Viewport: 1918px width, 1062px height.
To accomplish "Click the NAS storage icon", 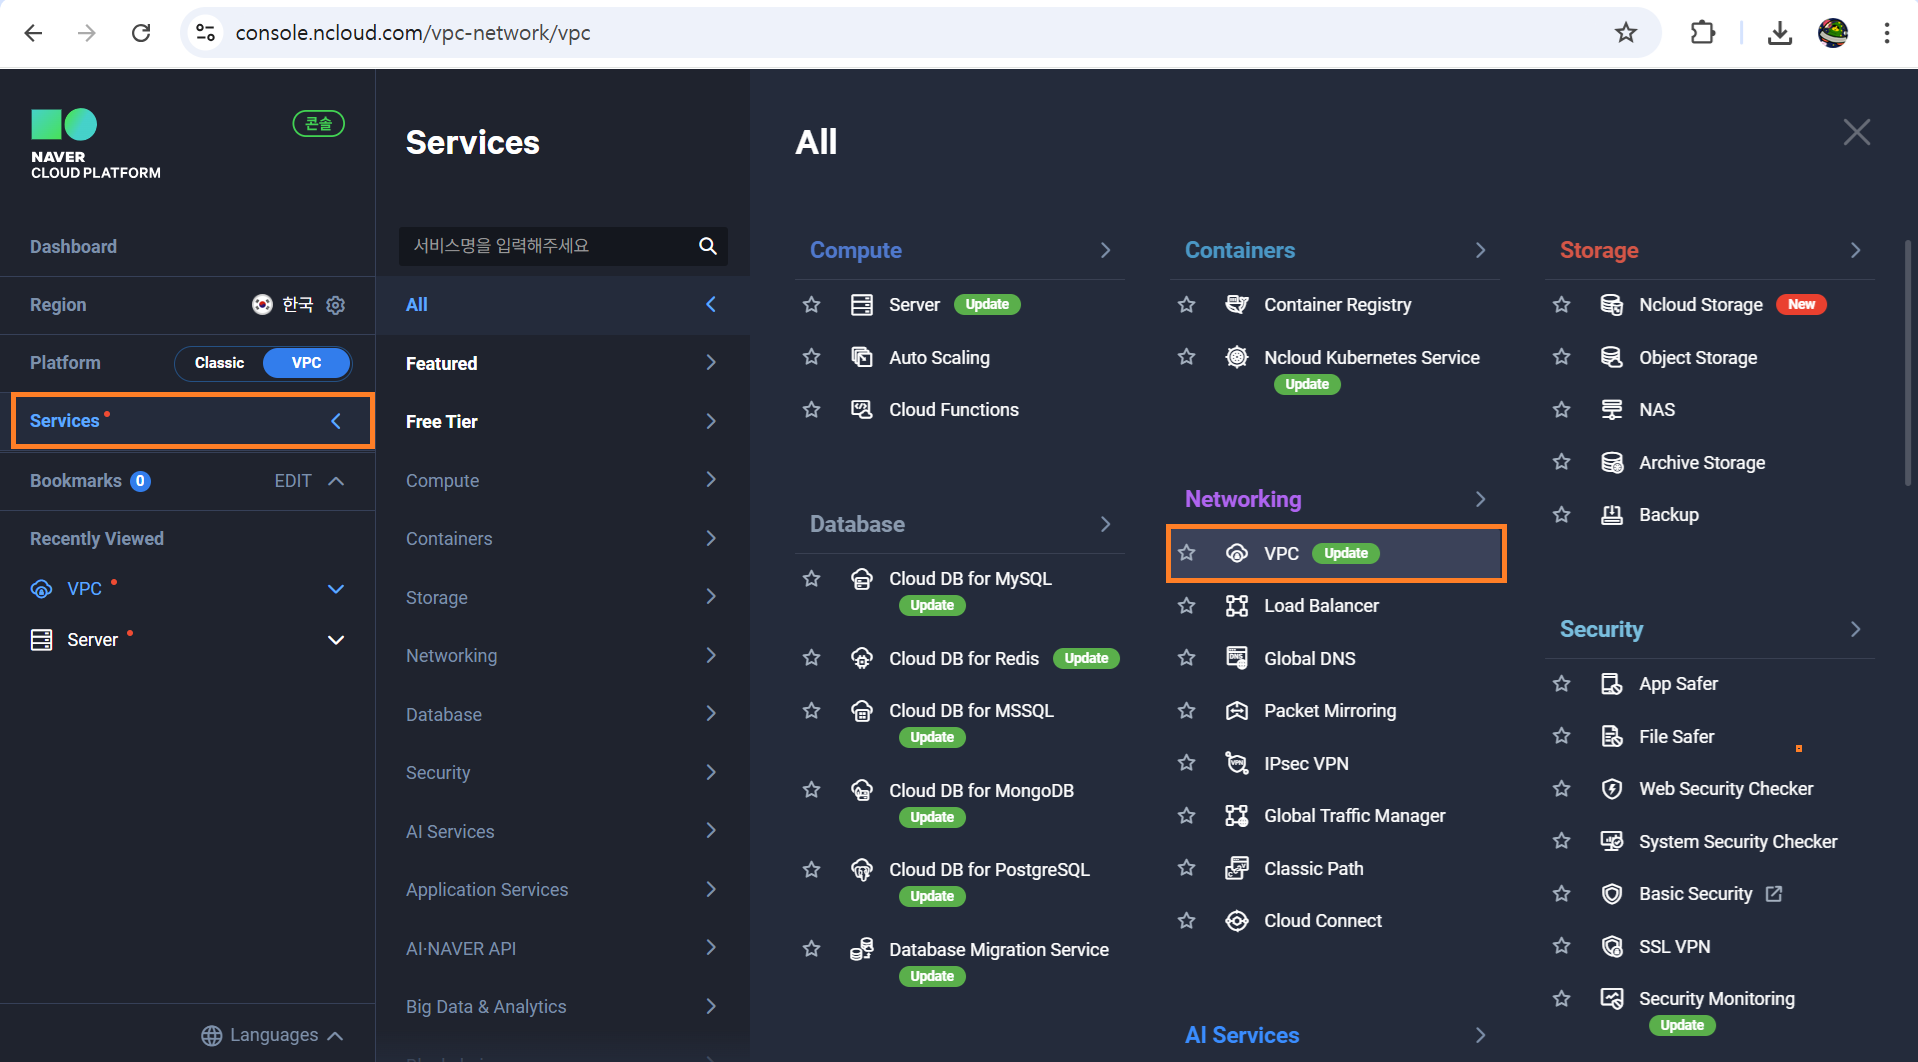I will click(1612, 409).
